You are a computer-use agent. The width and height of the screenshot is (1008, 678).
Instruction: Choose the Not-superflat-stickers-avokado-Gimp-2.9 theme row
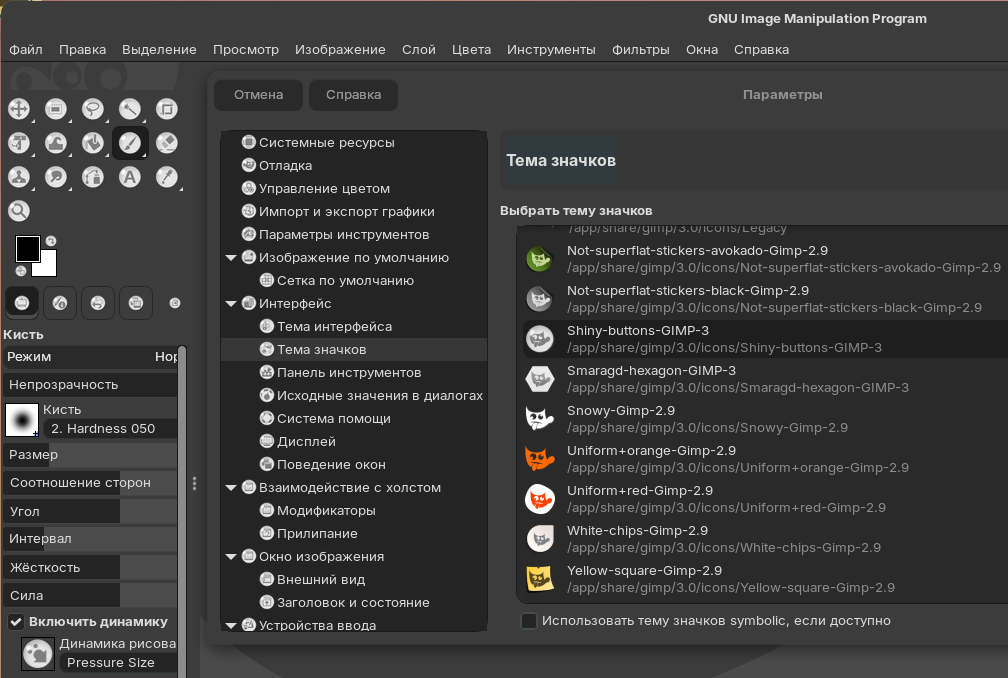pyautogui.click(x=765, y=259)
